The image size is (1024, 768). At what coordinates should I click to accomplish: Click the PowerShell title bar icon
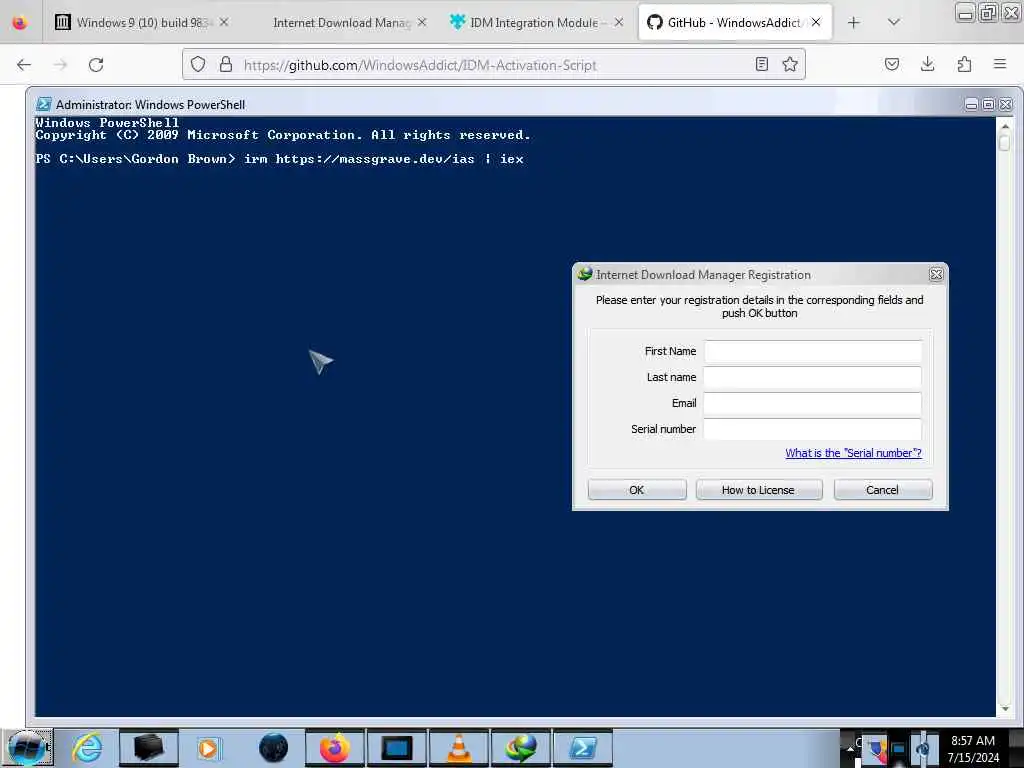44,104
